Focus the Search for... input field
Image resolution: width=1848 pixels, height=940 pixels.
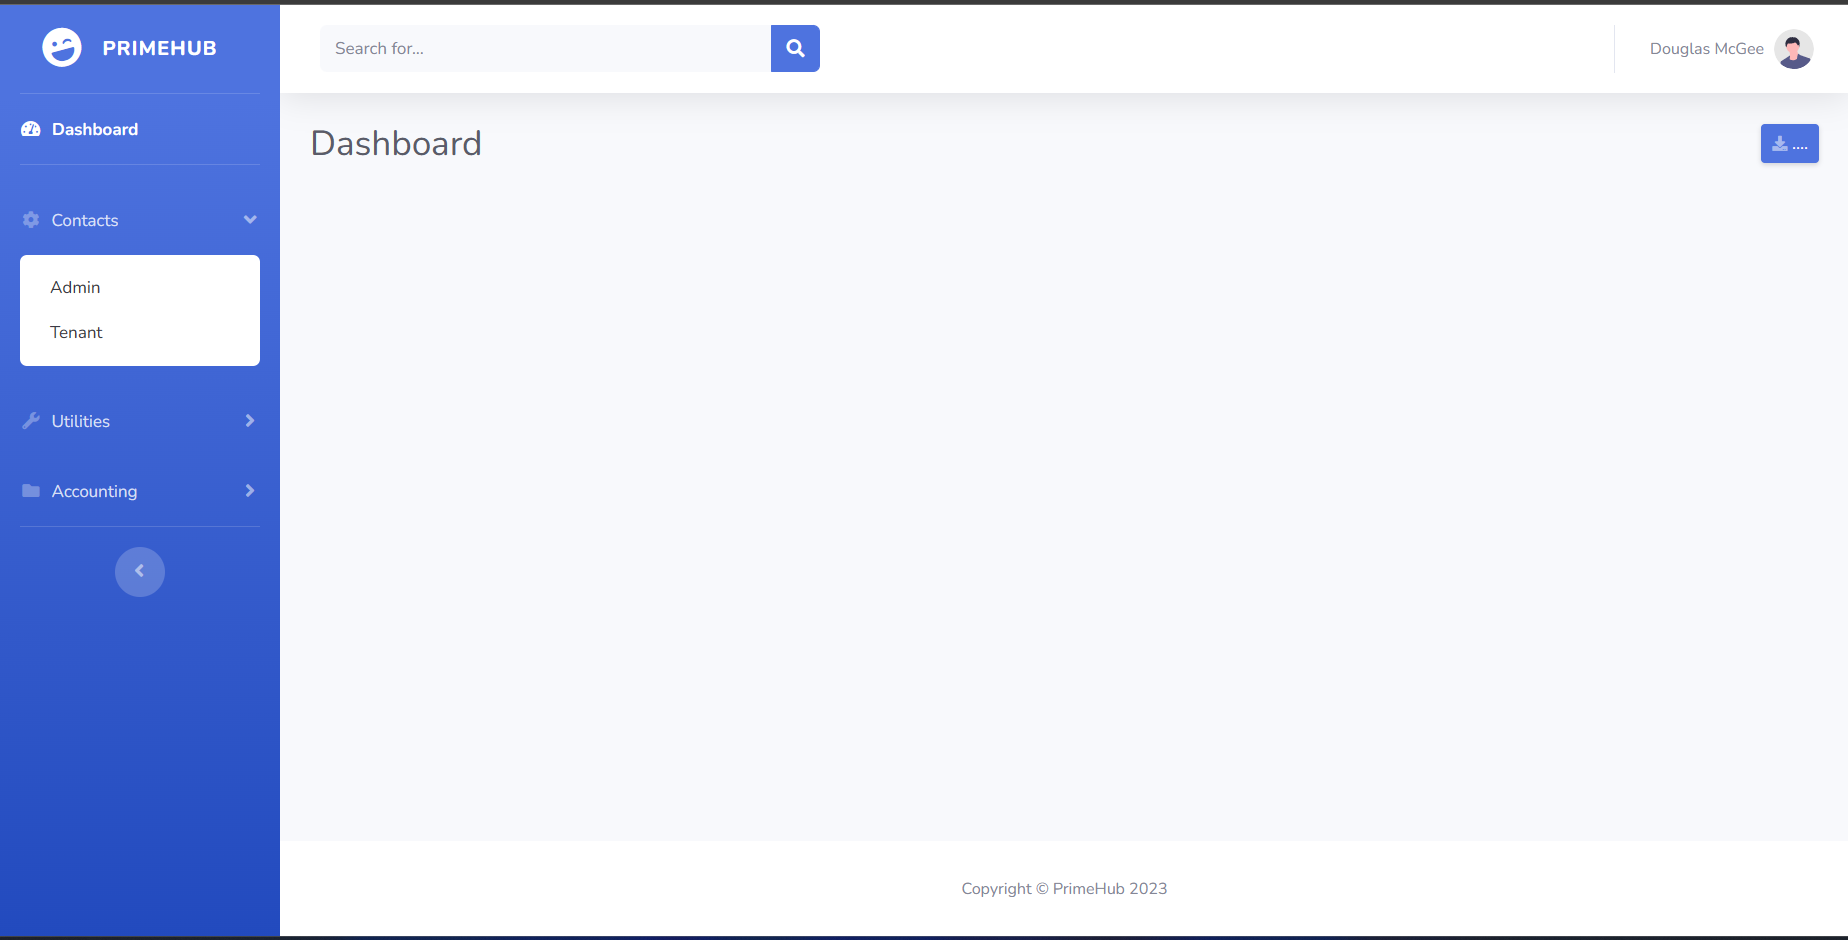click(545, 48)
